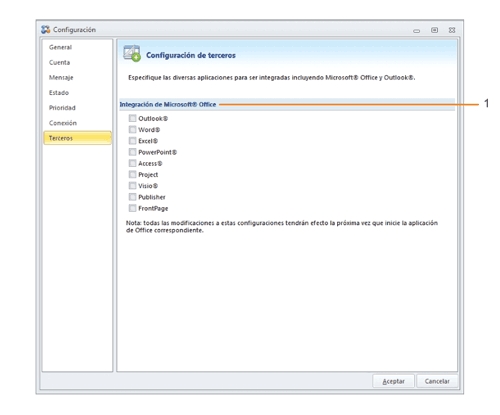Toggle the Excel integration checkbox
Viewport: 500px width, 415px height.
(133, 141)
